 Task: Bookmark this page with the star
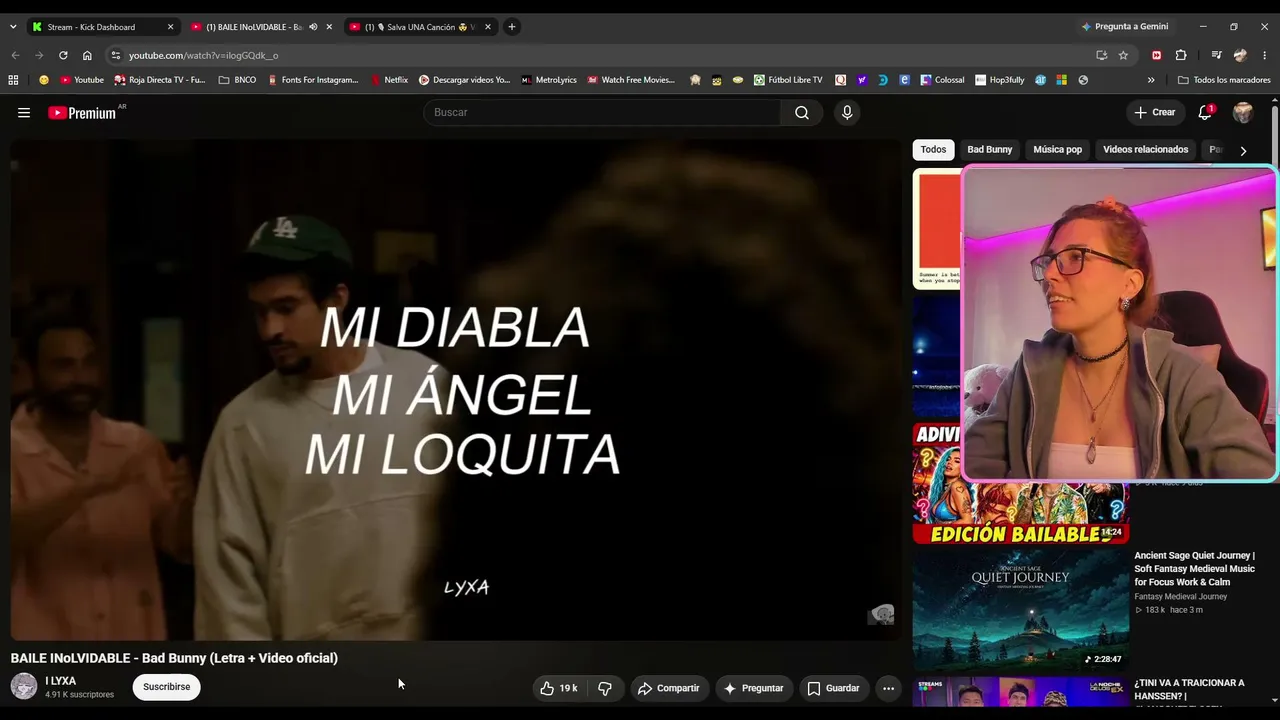coord(1123,55)
